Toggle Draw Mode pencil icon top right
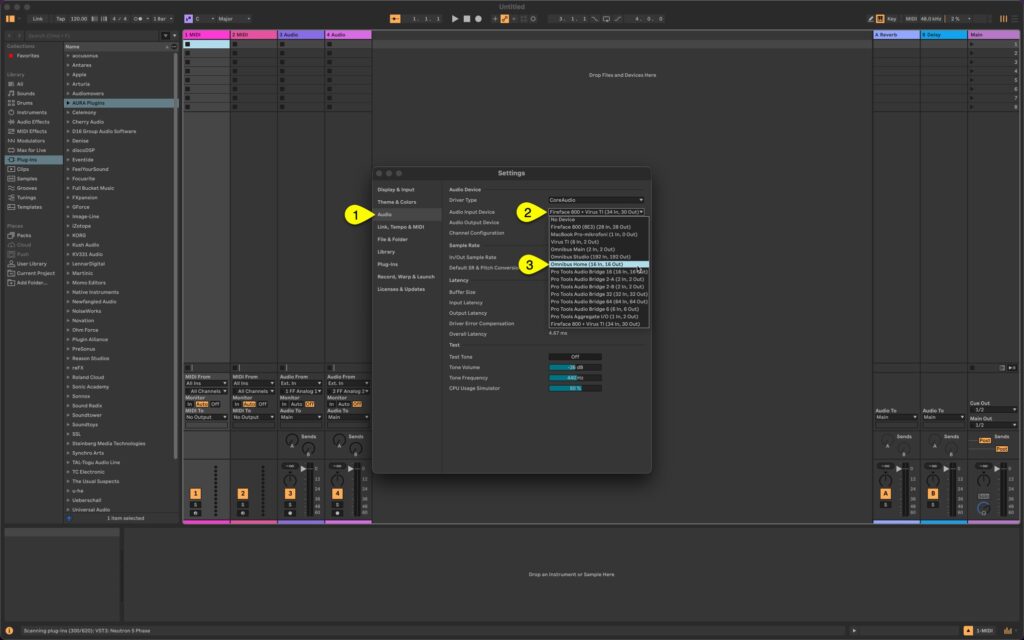Screen dimensions: 1024x640 point(870,18)
